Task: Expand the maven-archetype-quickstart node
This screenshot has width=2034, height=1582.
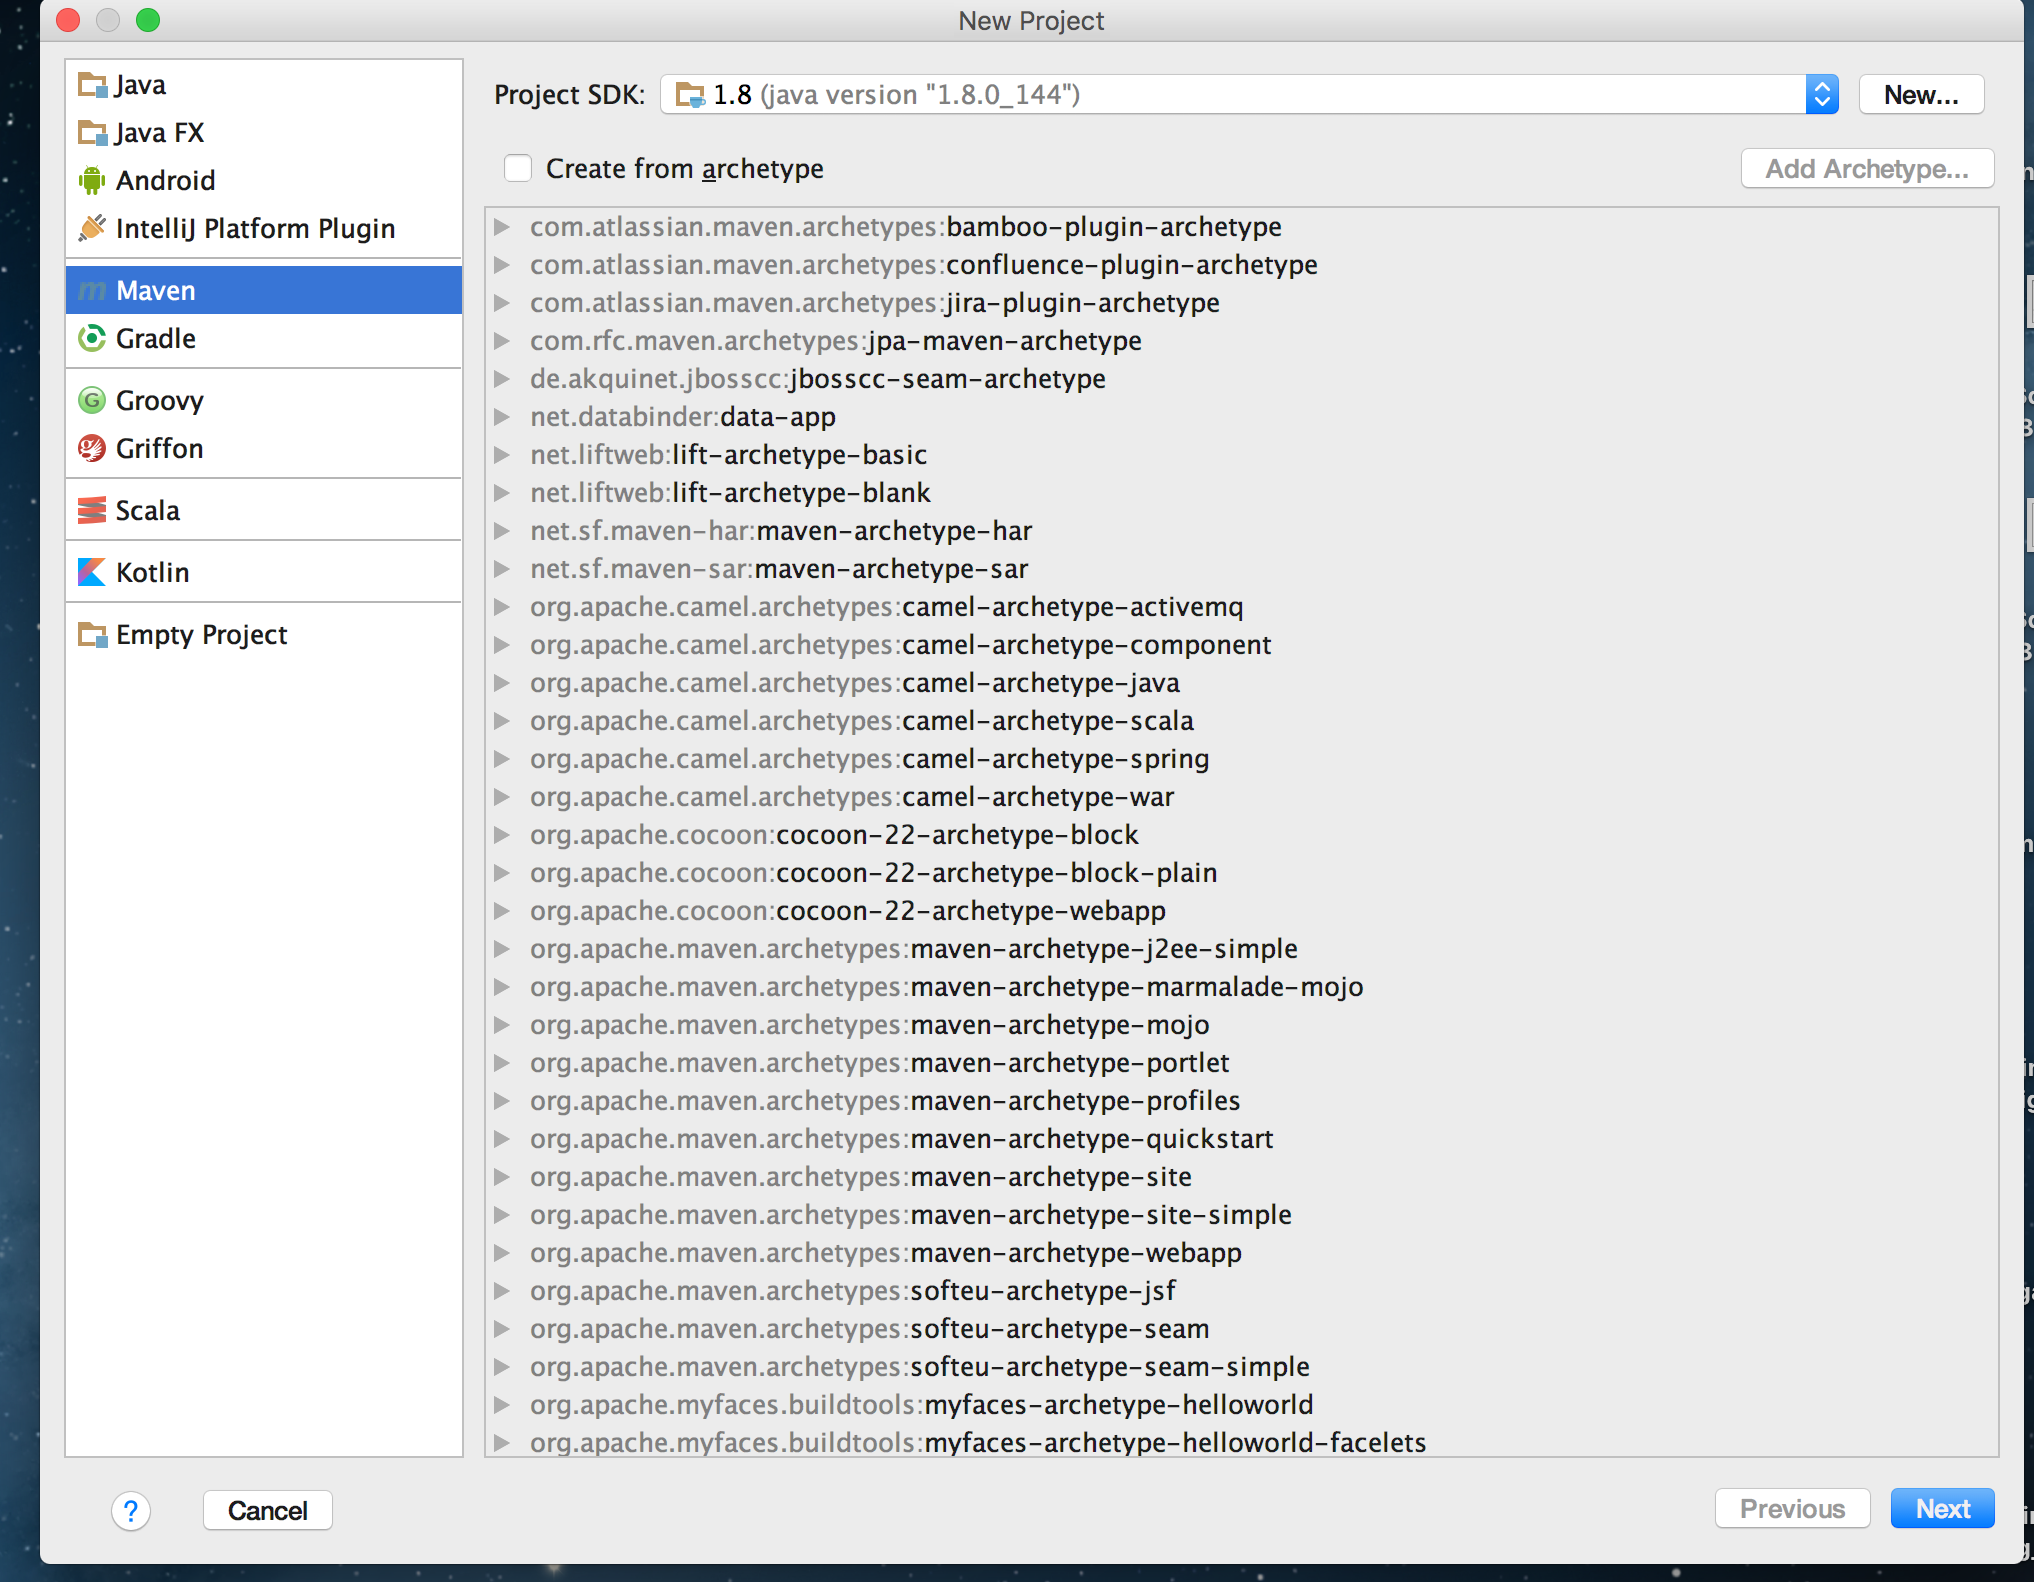Action: pos(503,1139)
